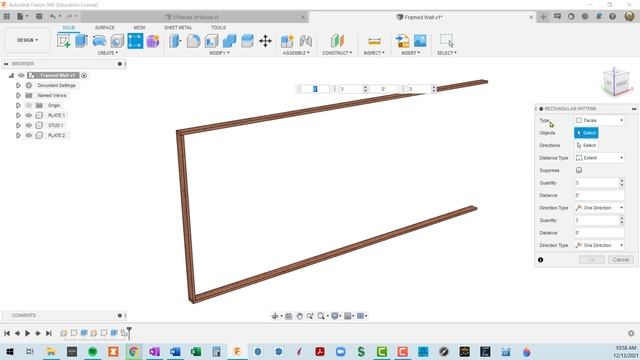
Task: Expand Document Settings node
Action: point(18,85)
